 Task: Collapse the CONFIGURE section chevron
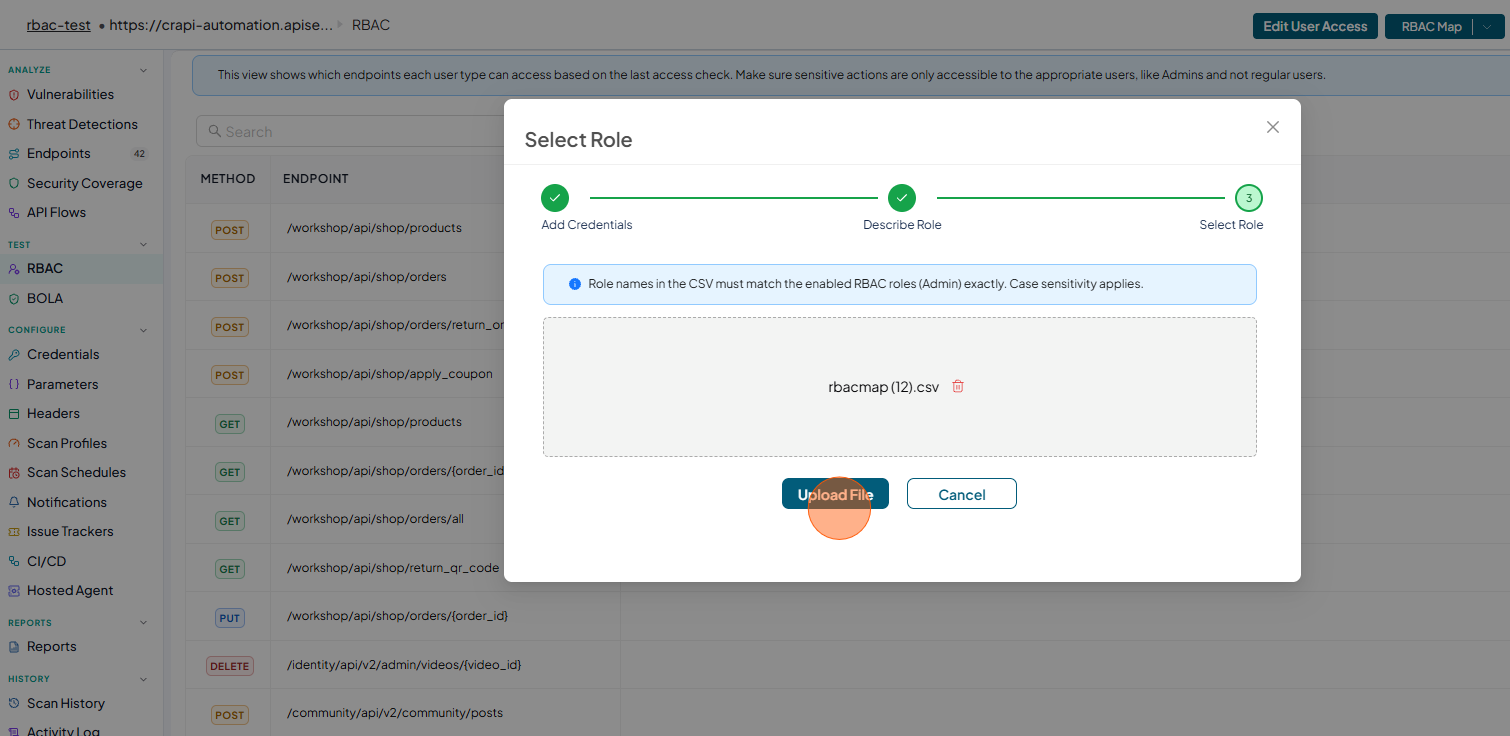(x=143, y=329)
